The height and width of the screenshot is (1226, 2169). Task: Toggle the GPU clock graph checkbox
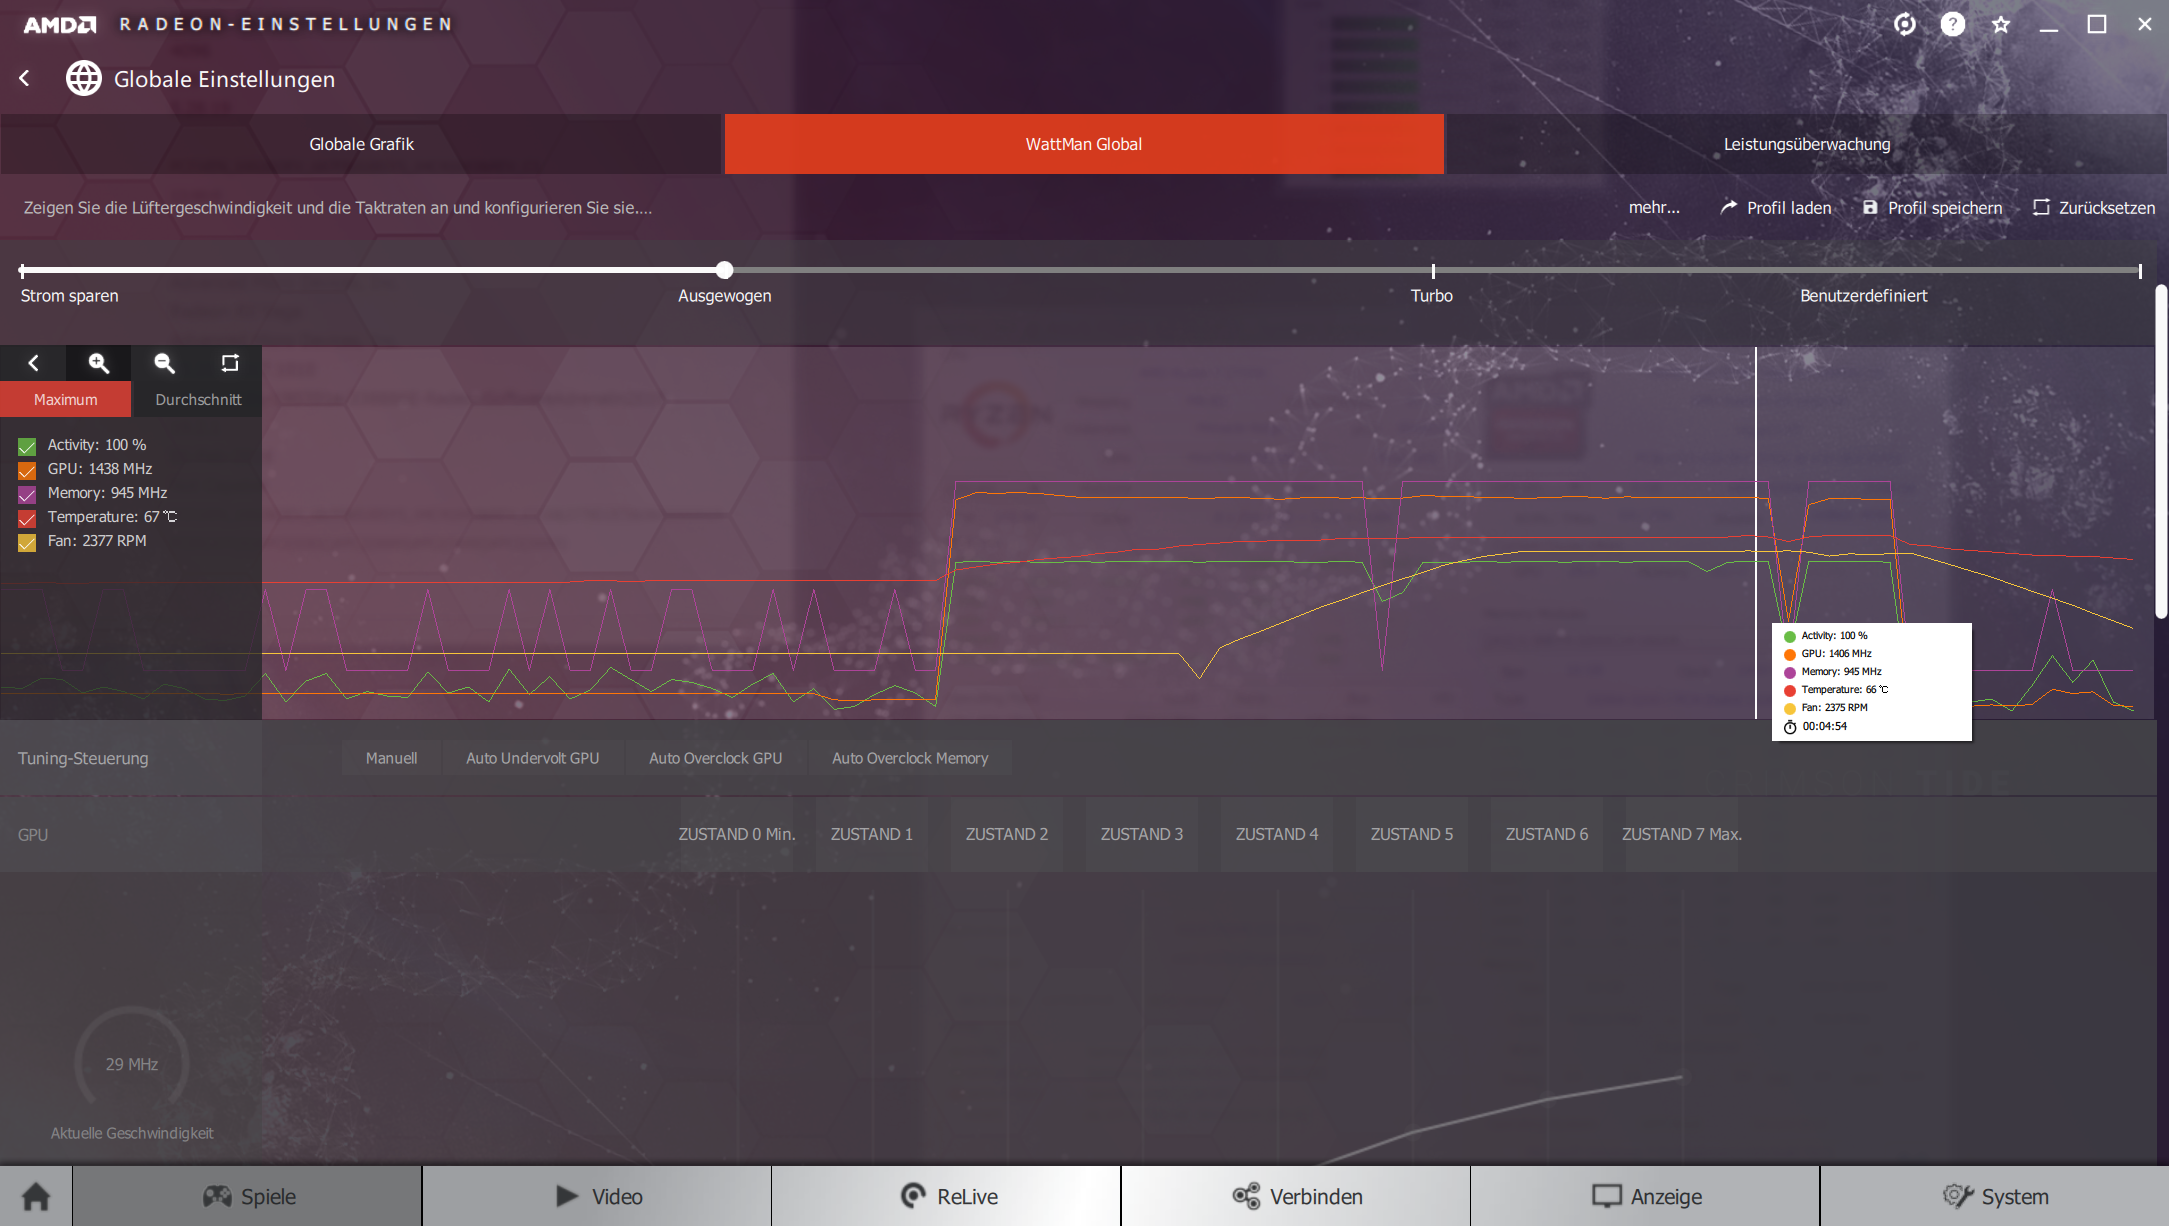coord(27,470)
